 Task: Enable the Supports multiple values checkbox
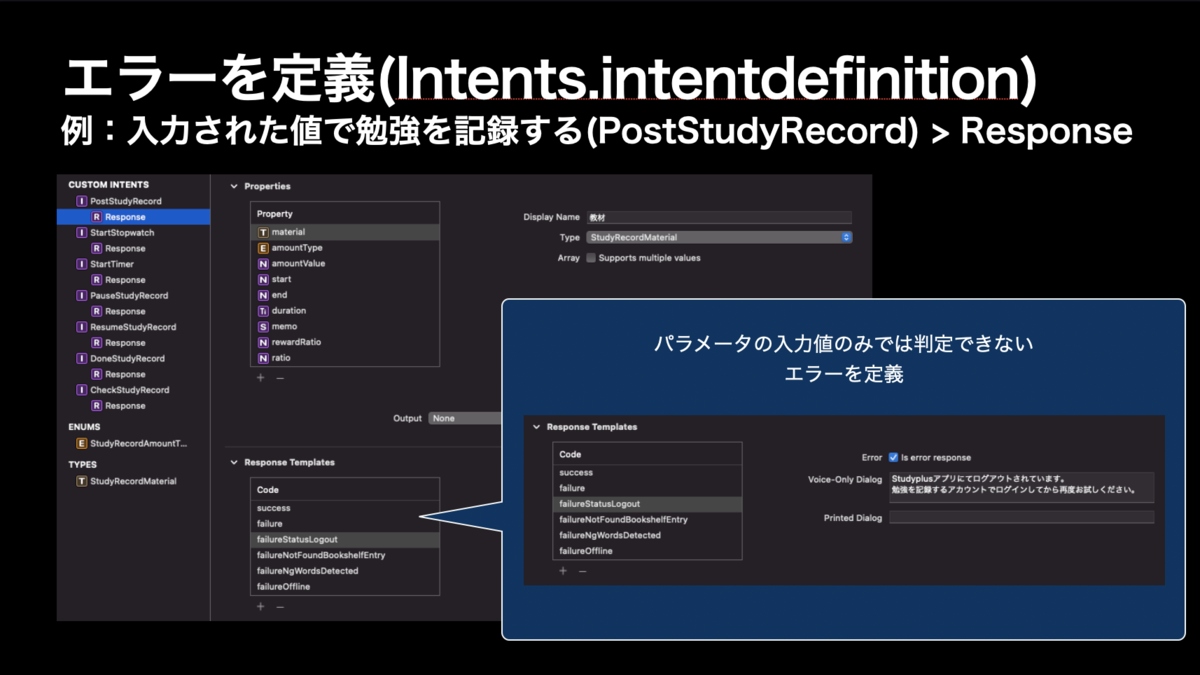592,258
